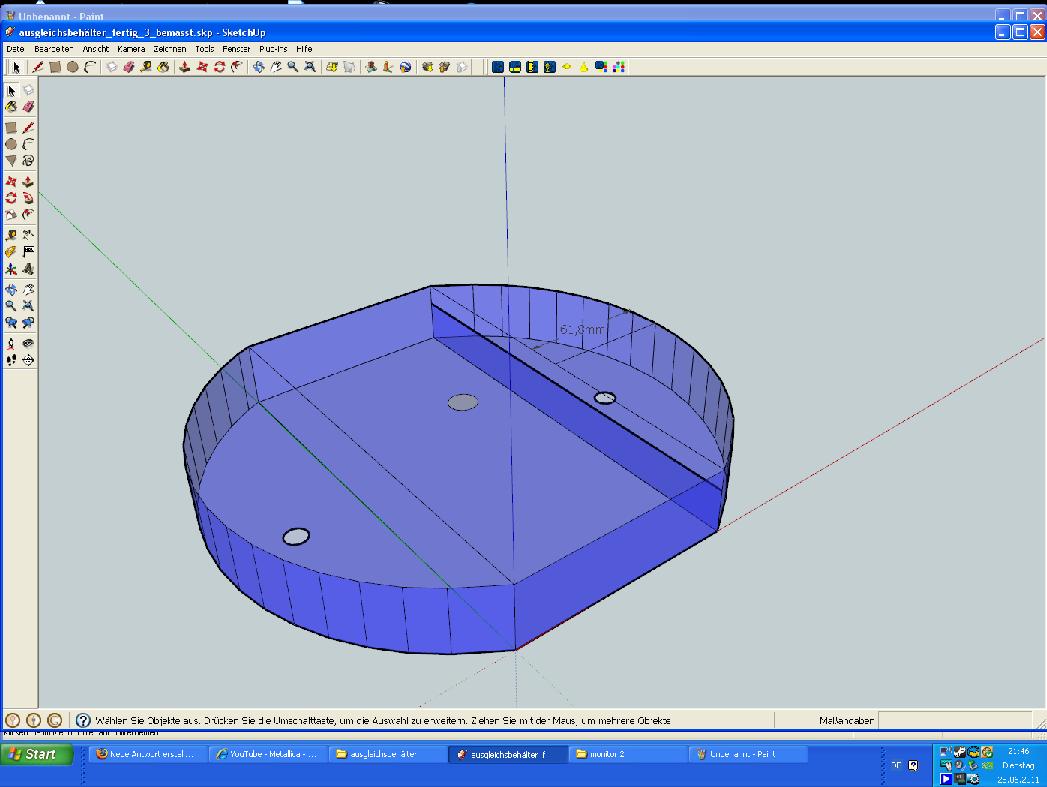Select the Rotate tool in left toolbar
Viewport: 1047px width, 787px height.
tap(11, 198)
